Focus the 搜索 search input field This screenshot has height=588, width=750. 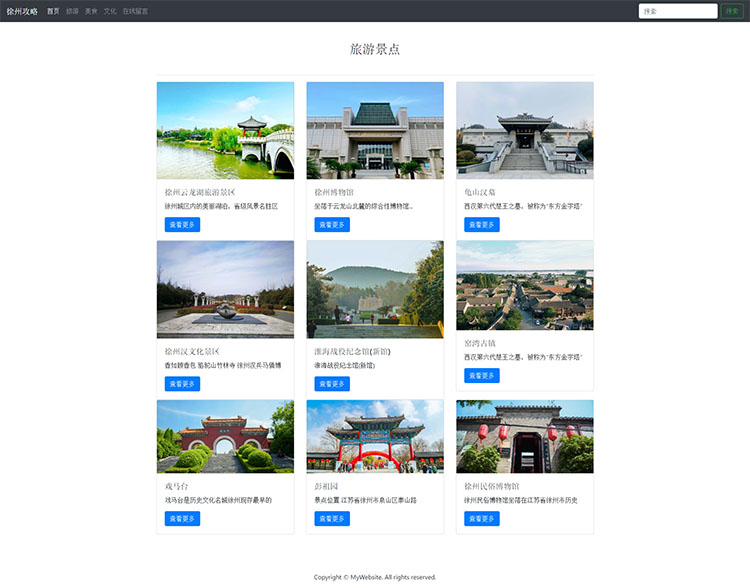click(x=677, y=11)
